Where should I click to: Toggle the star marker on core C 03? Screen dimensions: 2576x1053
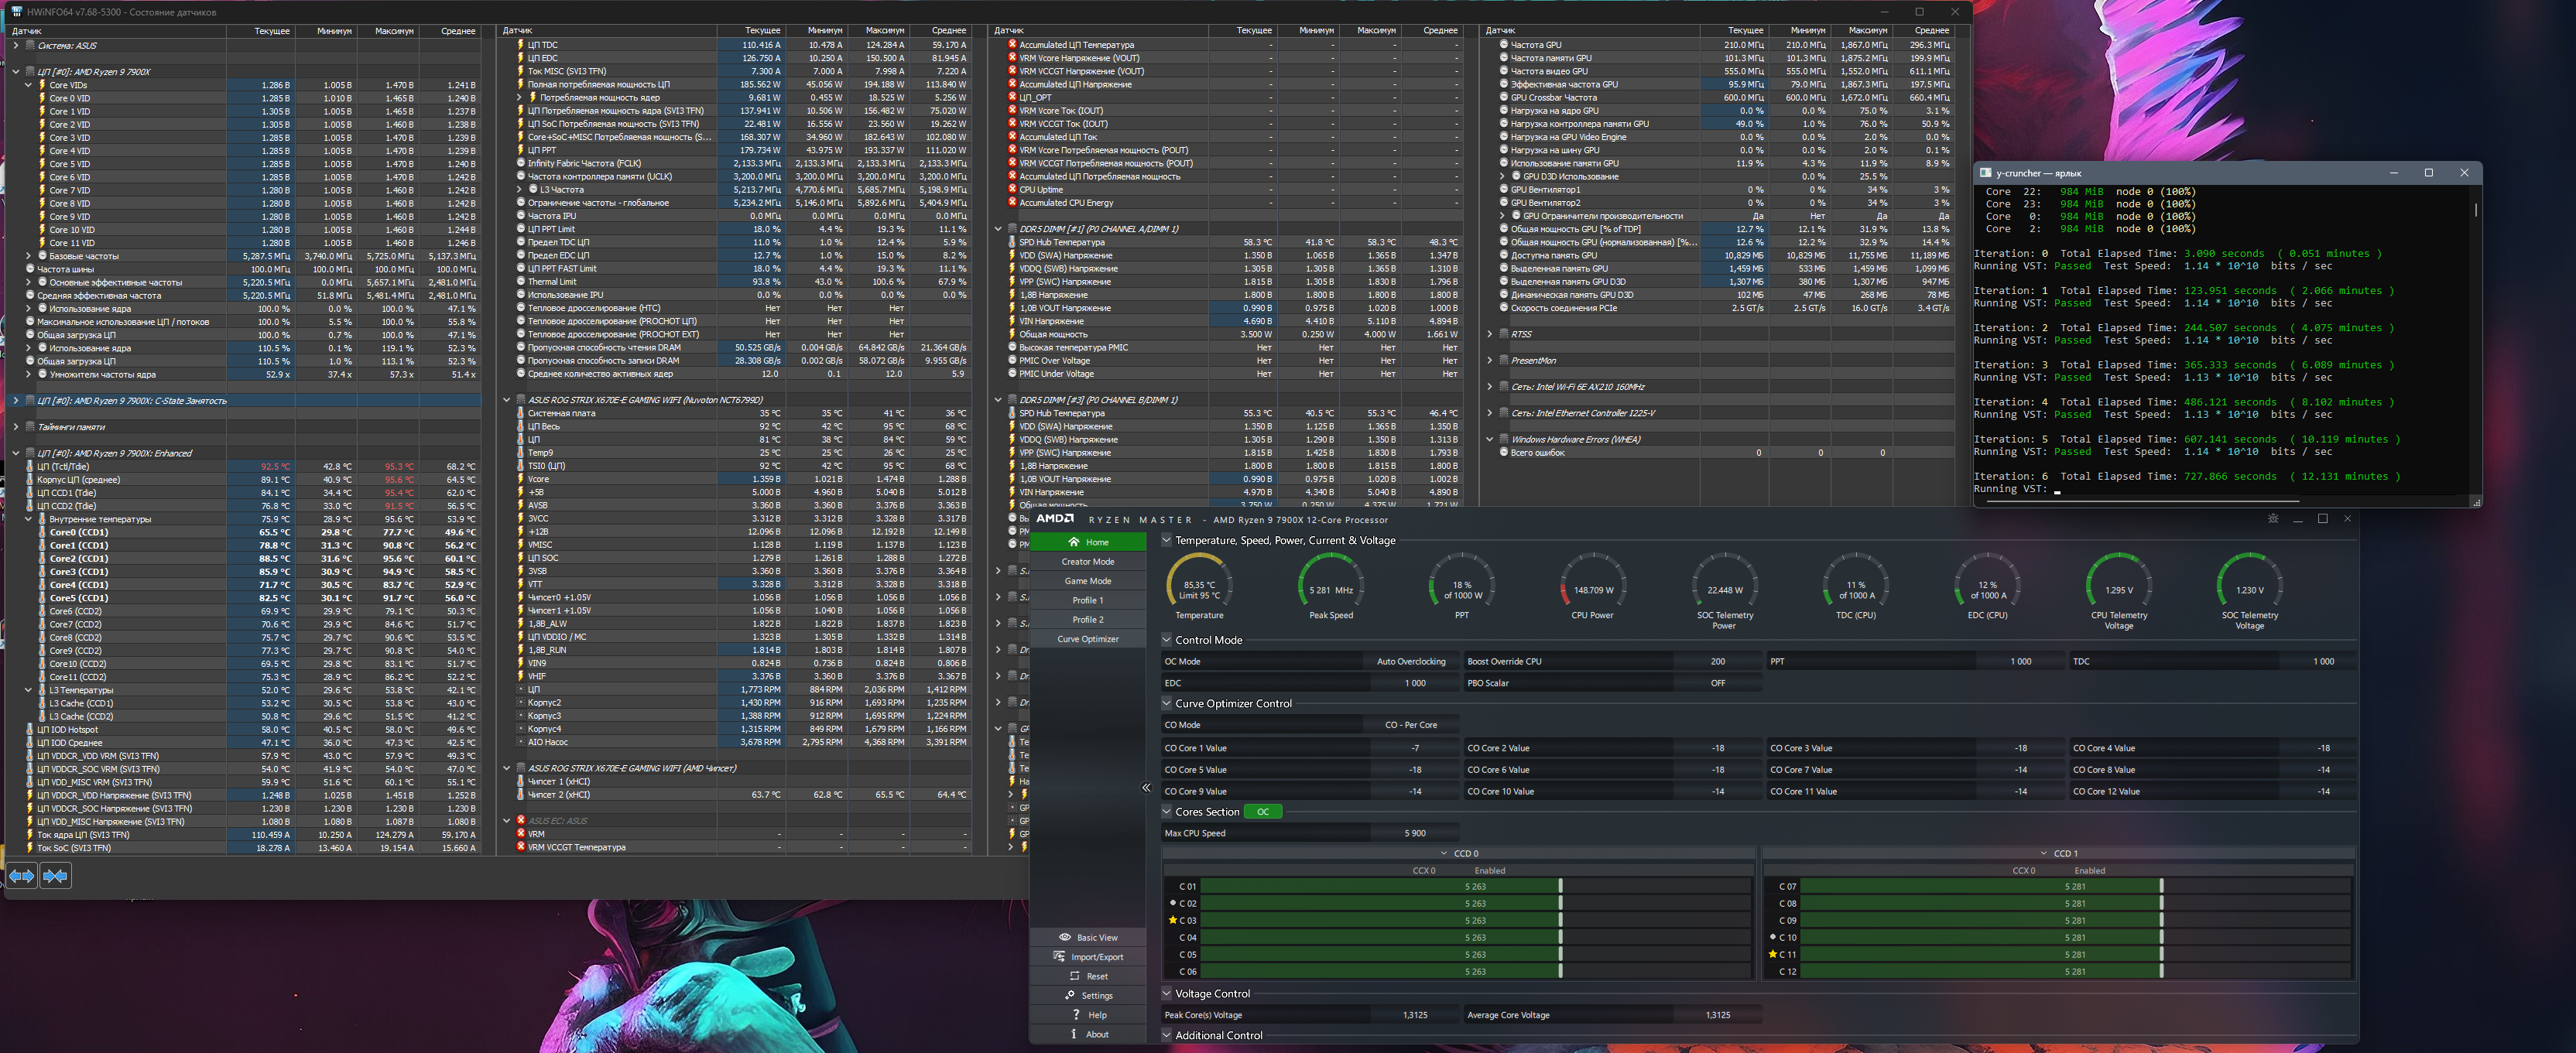(1172, 920)
